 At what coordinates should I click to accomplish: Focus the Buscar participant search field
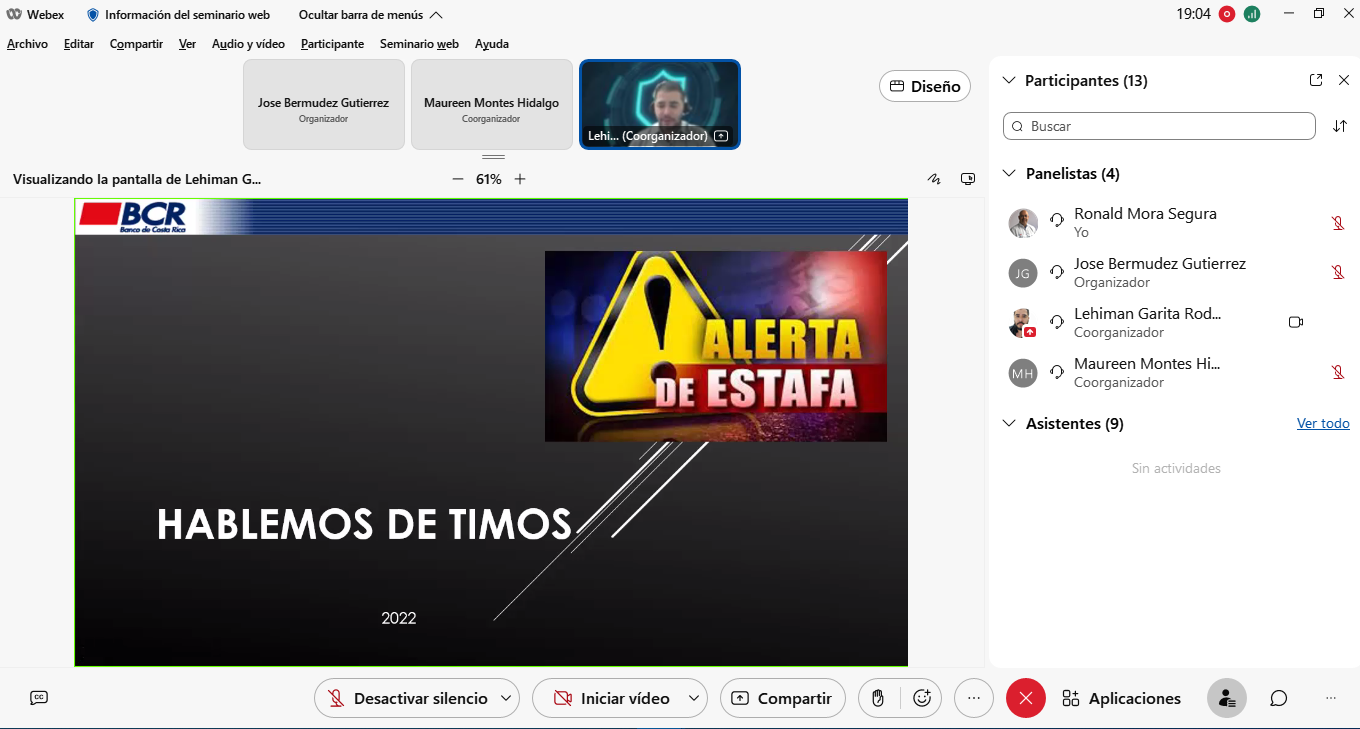(x=1159, y=126)
